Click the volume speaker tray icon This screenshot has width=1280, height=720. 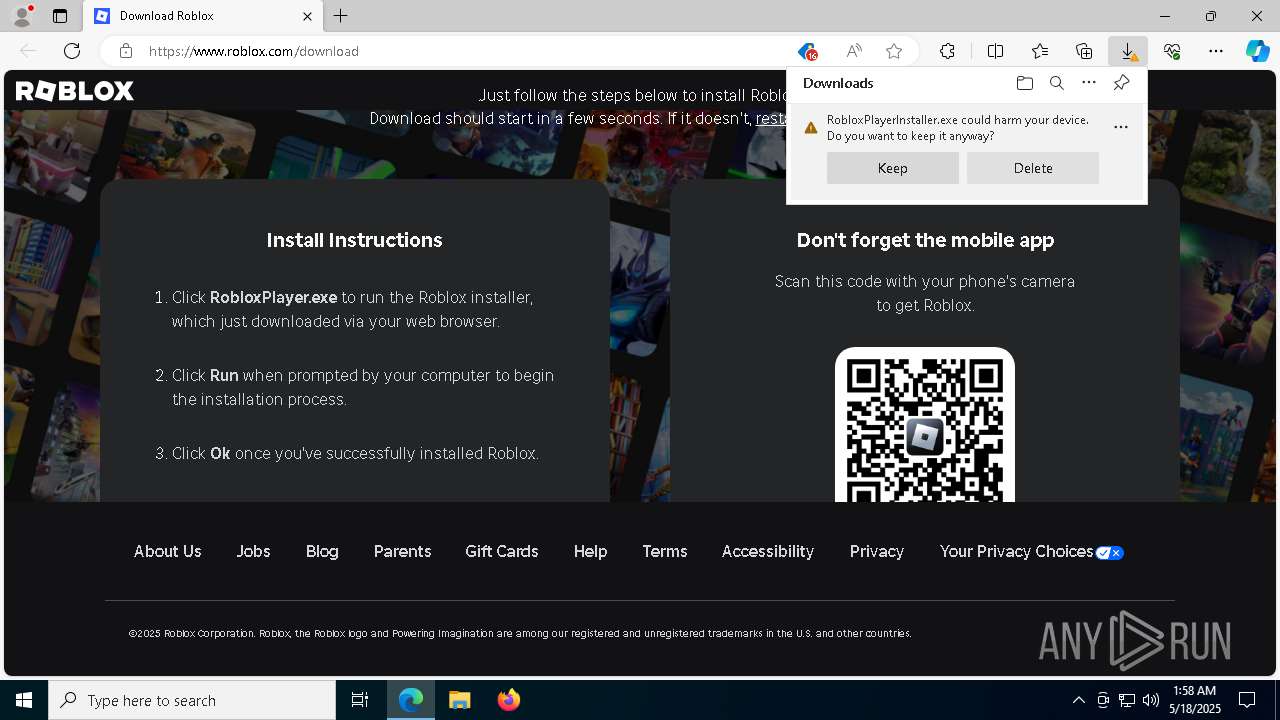coord(1151,700)
